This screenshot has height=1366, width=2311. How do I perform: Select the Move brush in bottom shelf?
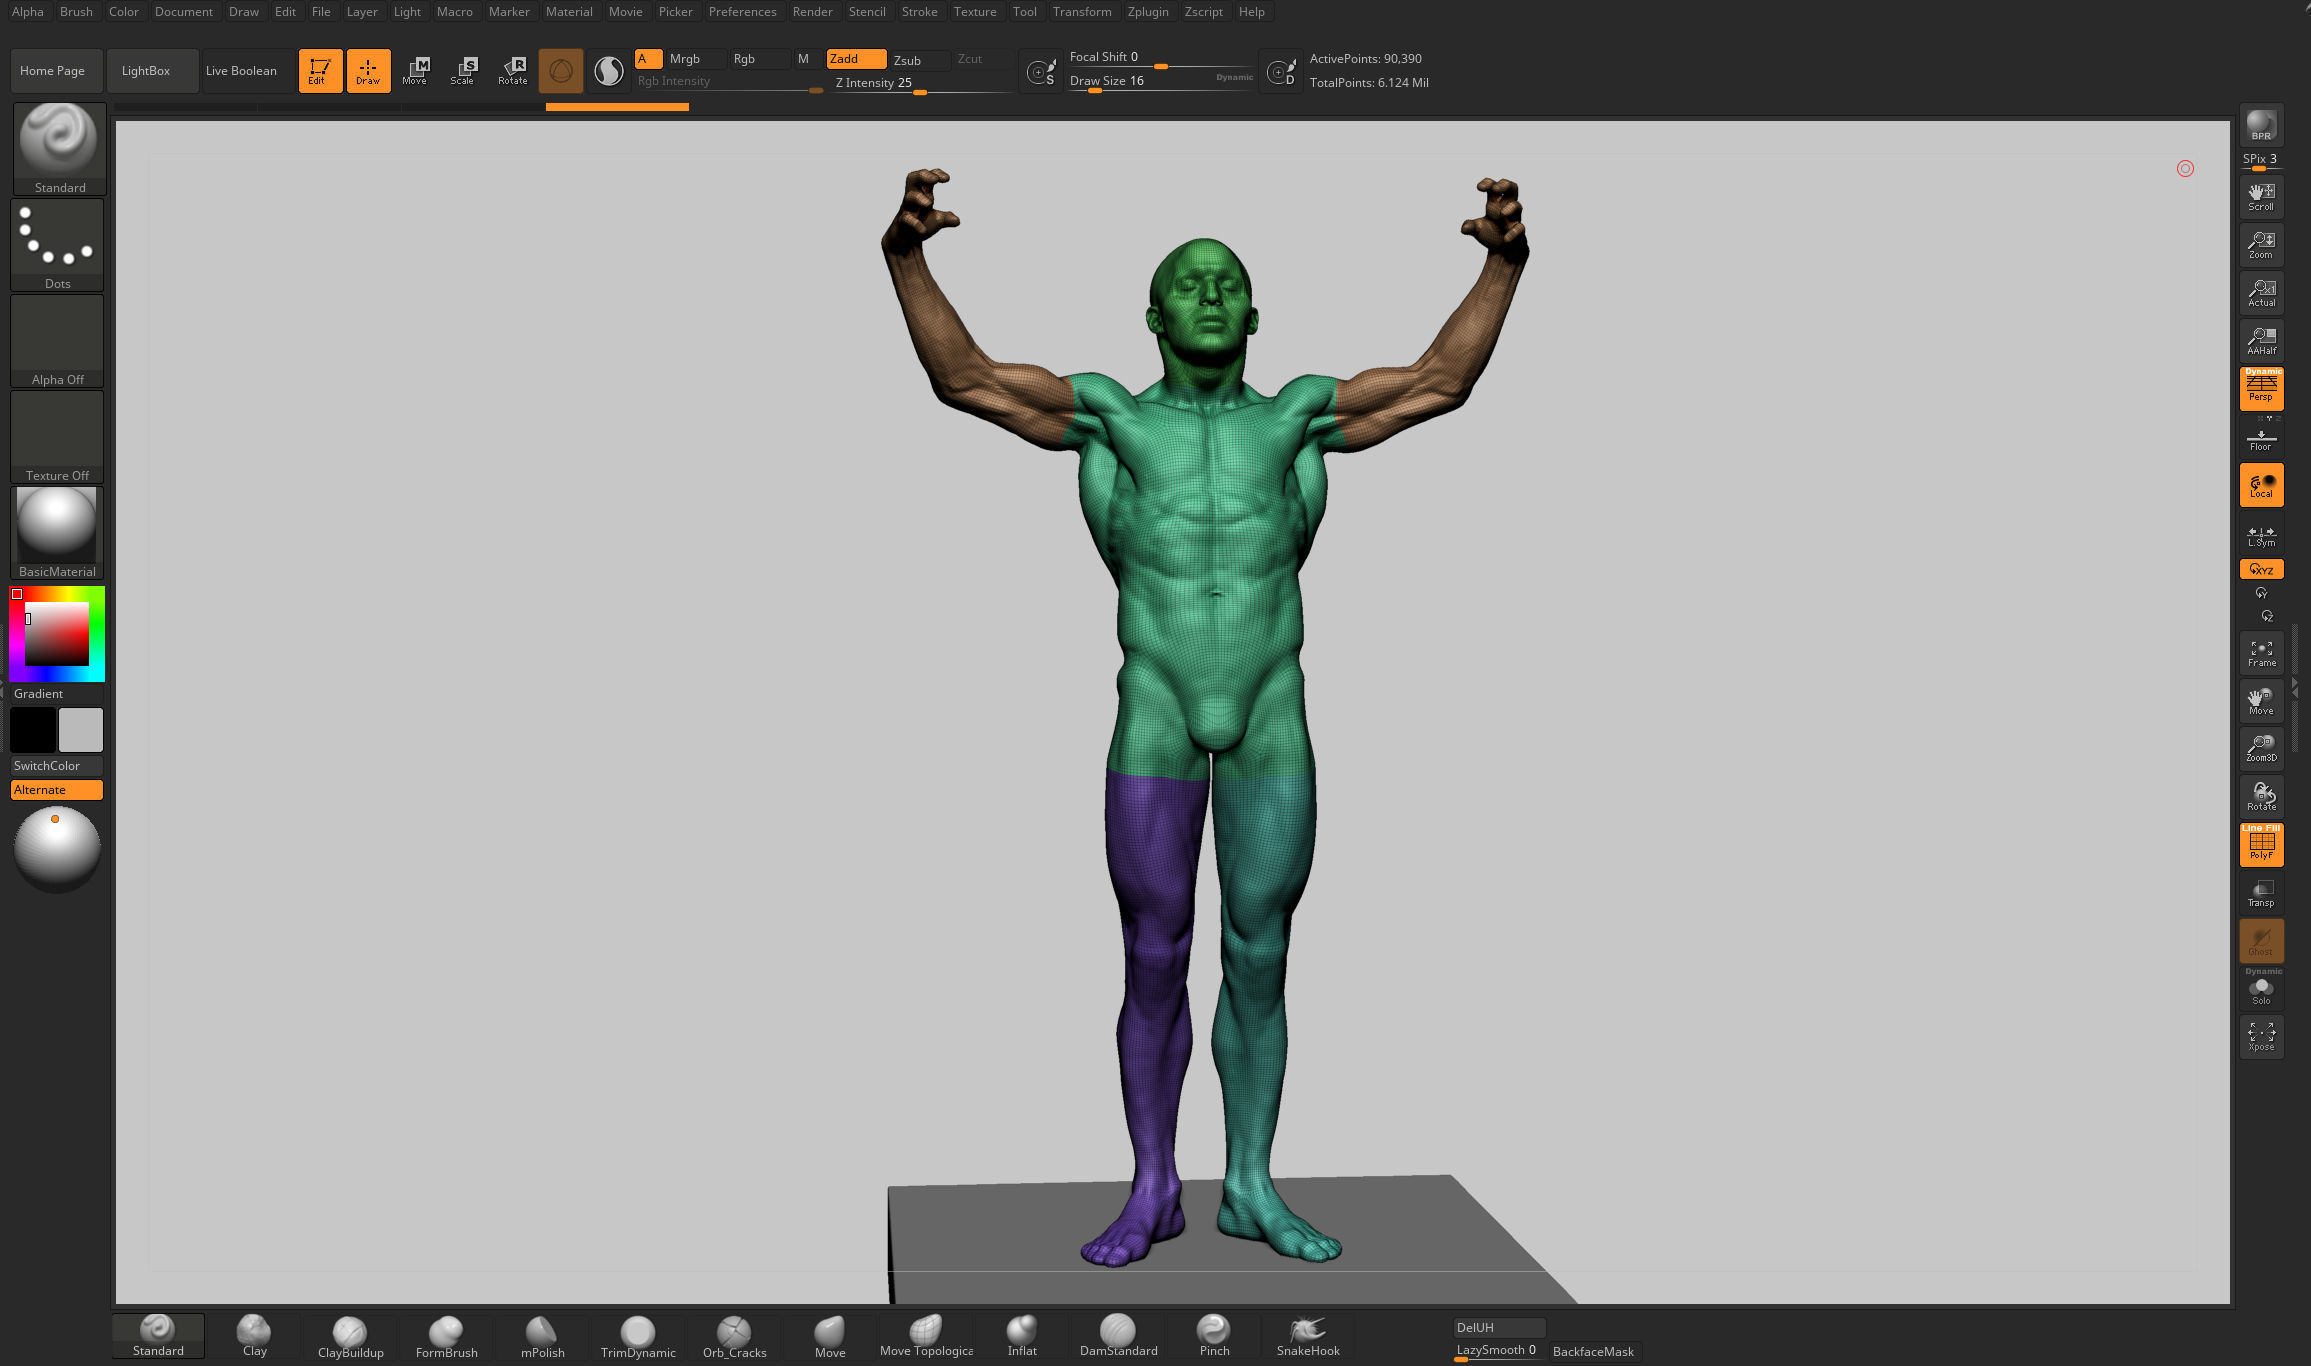830,1337
